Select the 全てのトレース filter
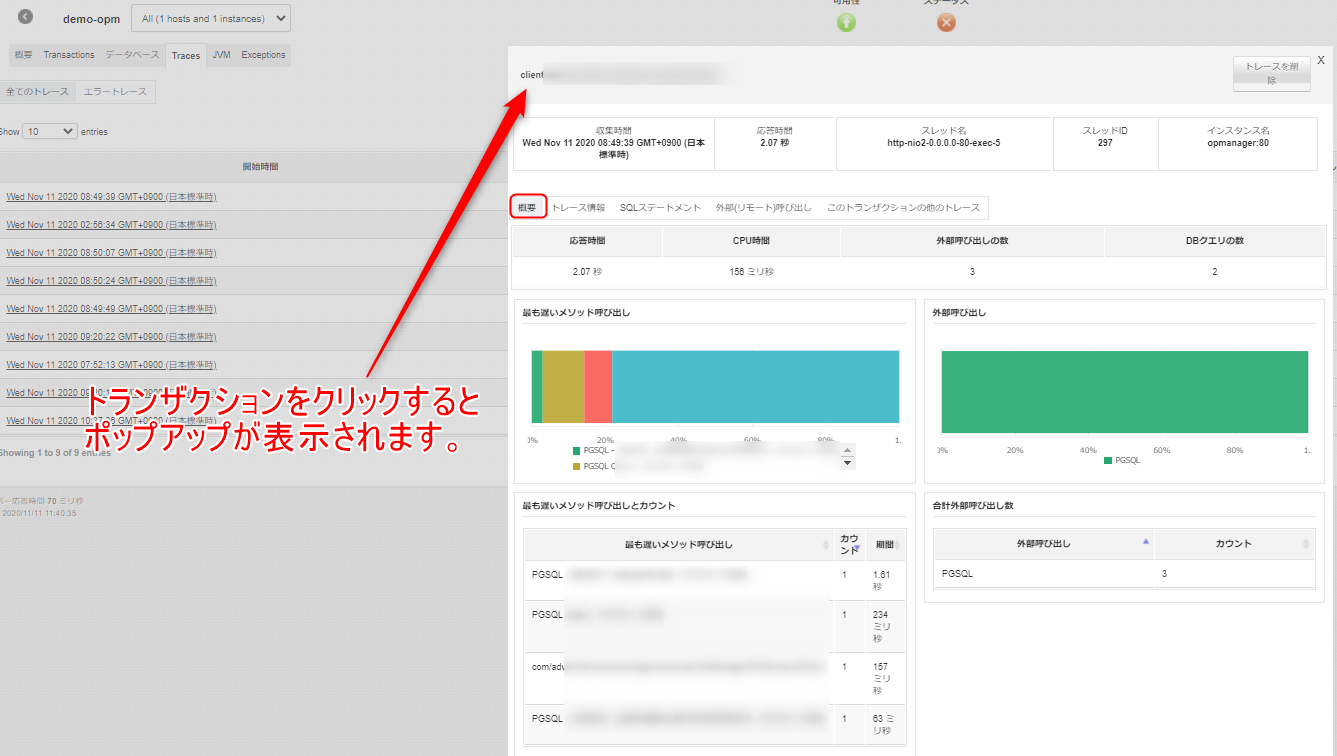 click(38, 92)
